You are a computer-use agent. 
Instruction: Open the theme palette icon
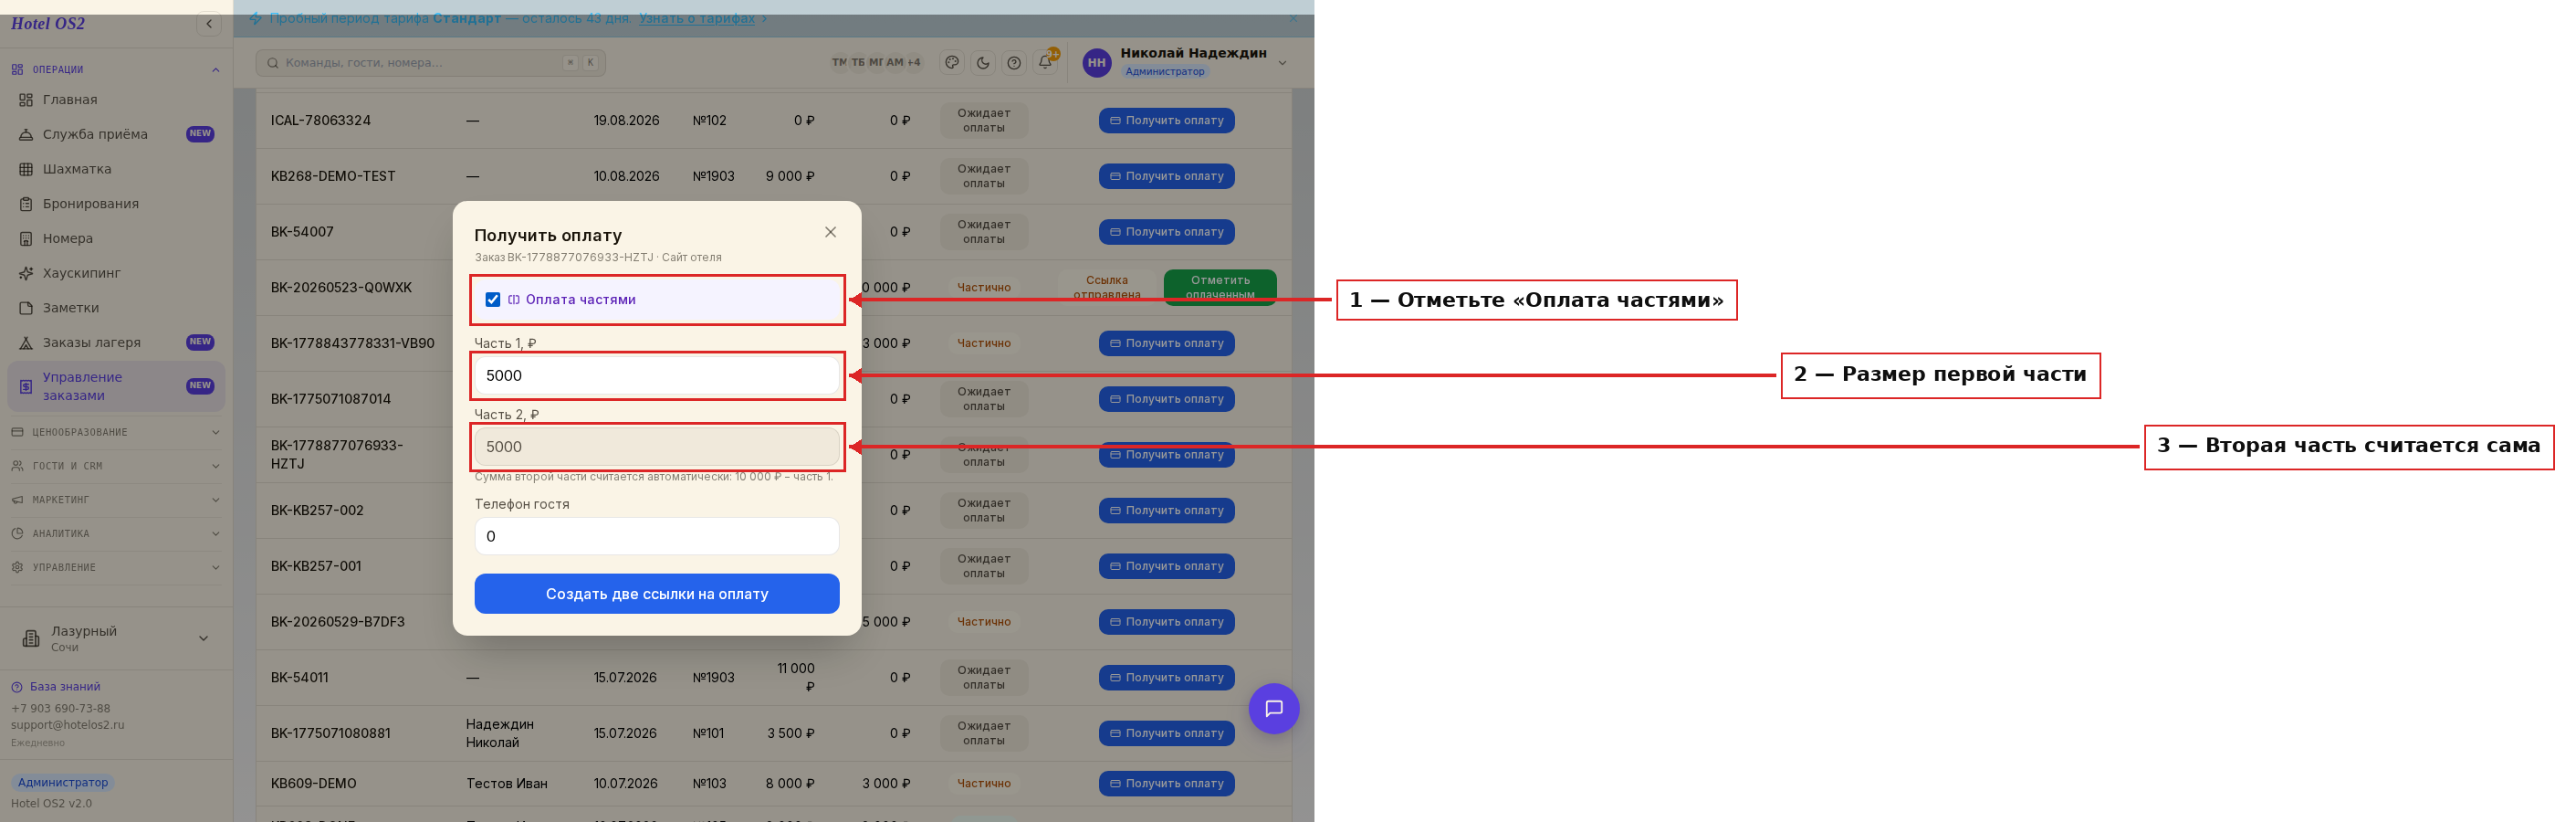point(952,63)
